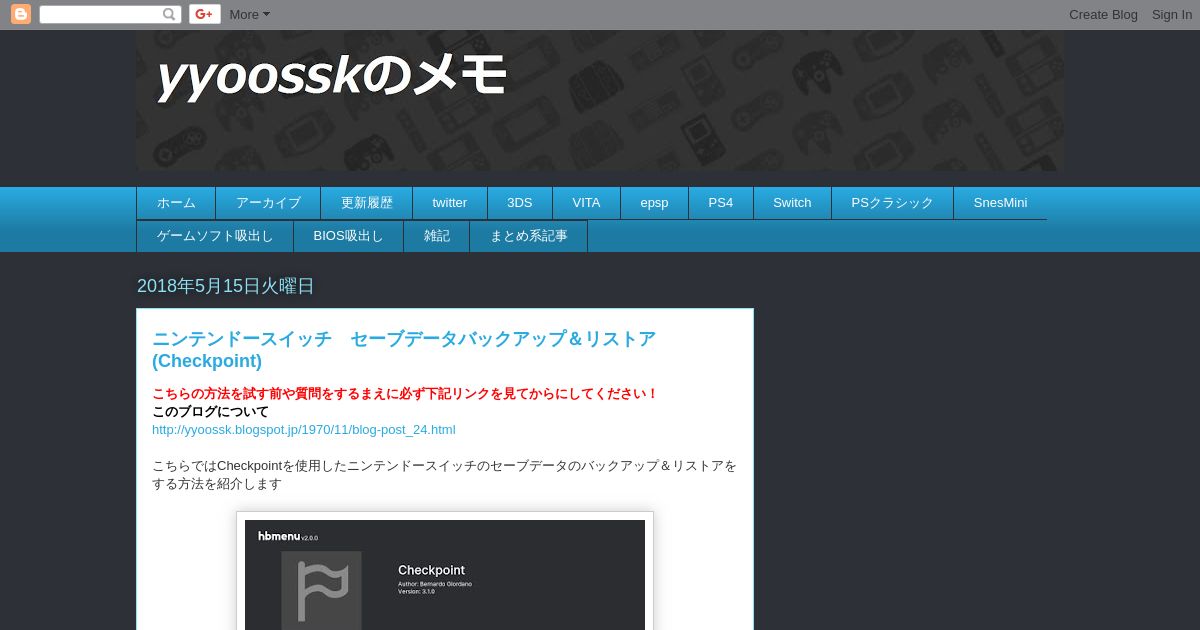This screenshot has width=1200, height=630.
Task: Select the 雑記 tab
Action: pyautogui.click(x=437, y=236)
